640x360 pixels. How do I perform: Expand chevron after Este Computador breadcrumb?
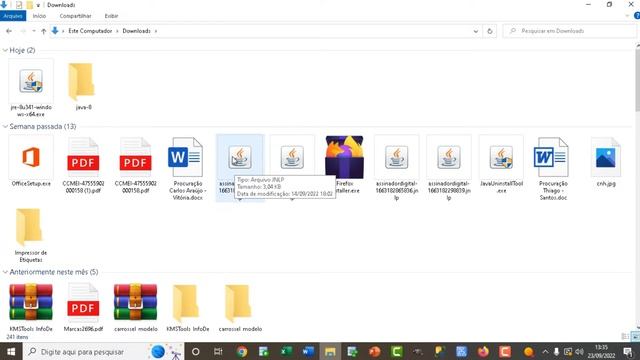point(117,31)
